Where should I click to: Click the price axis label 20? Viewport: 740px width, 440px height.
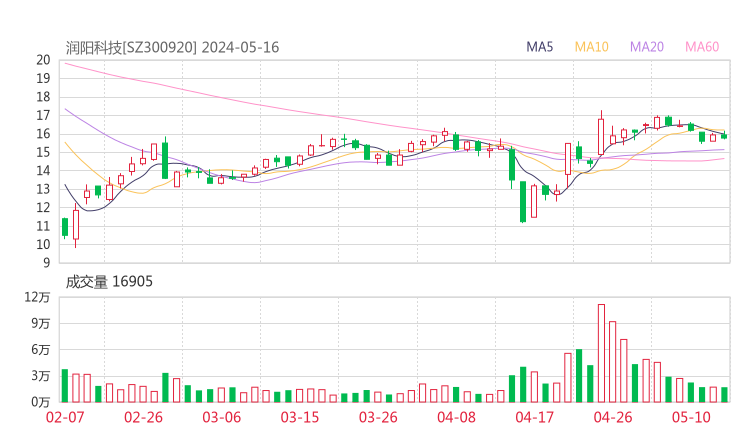click(43, 60)
